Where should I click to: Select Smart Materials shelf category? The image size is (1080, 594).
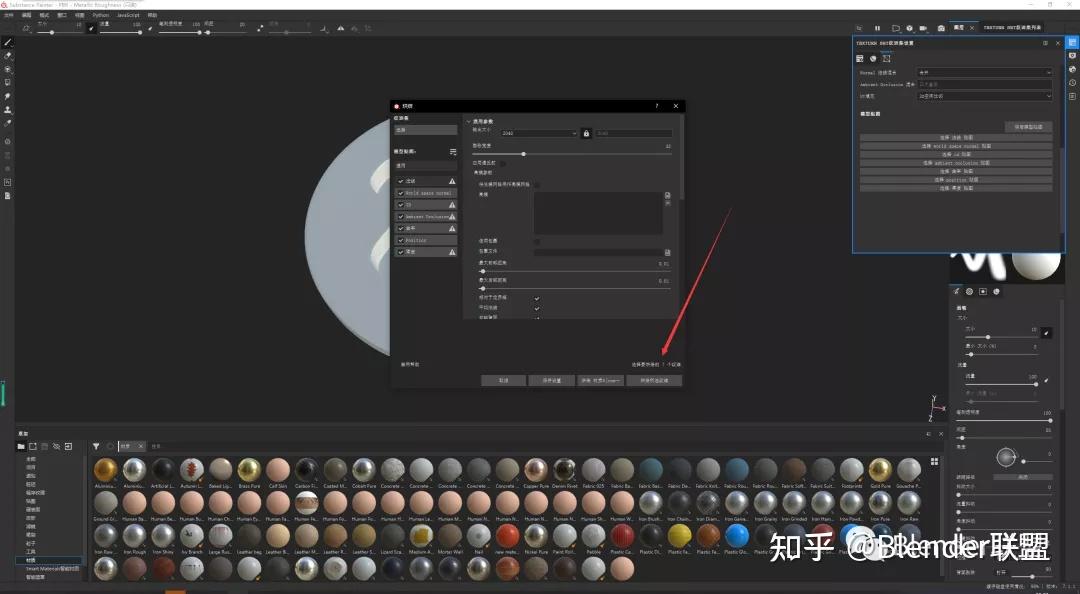coord(52,569)
